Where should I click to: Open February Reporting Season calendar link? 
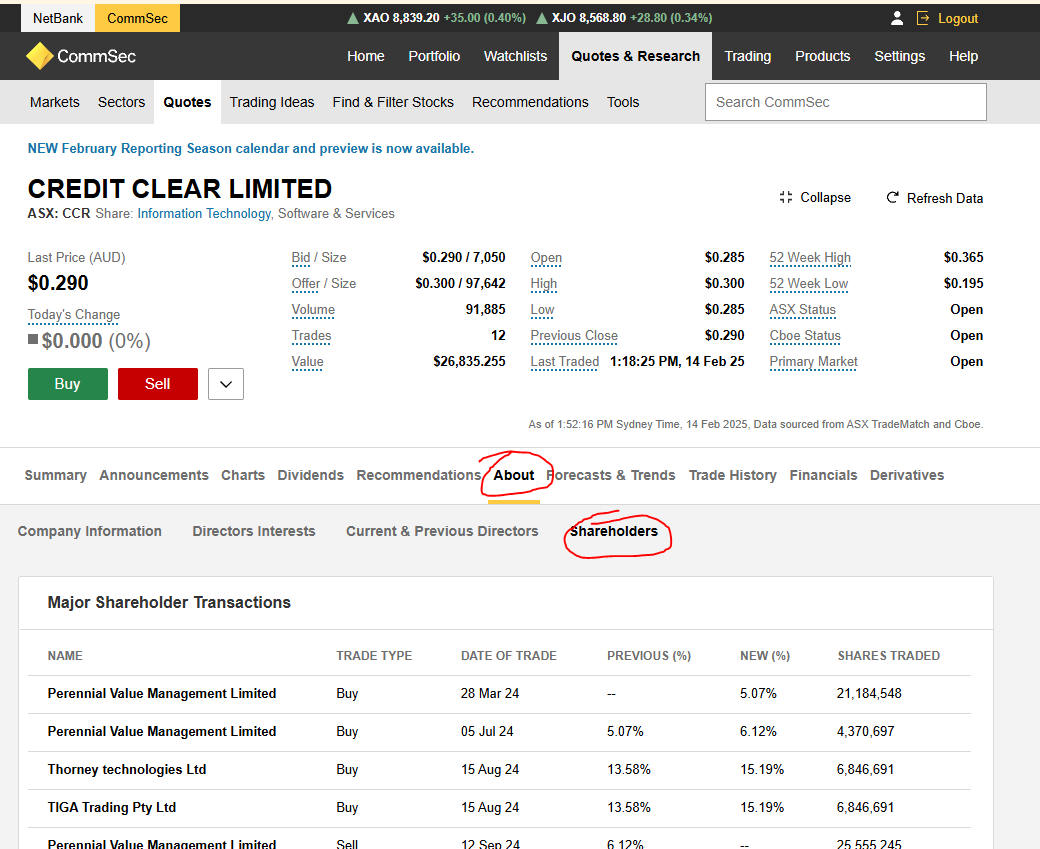click(250, 148)
